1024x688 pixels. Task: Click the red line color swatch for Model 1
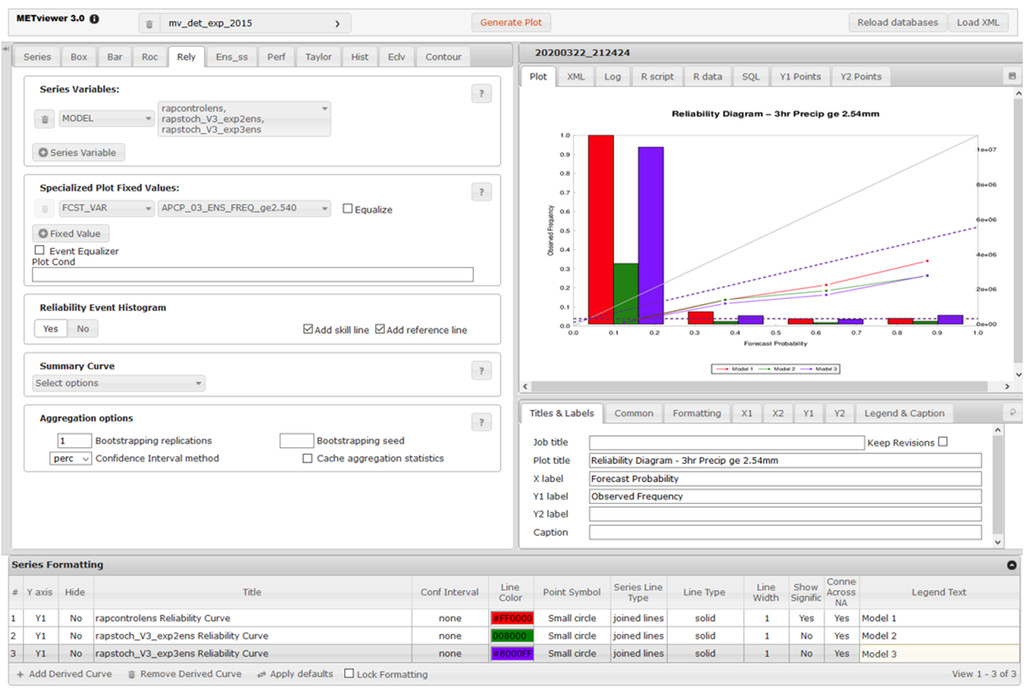pos(513,618)
